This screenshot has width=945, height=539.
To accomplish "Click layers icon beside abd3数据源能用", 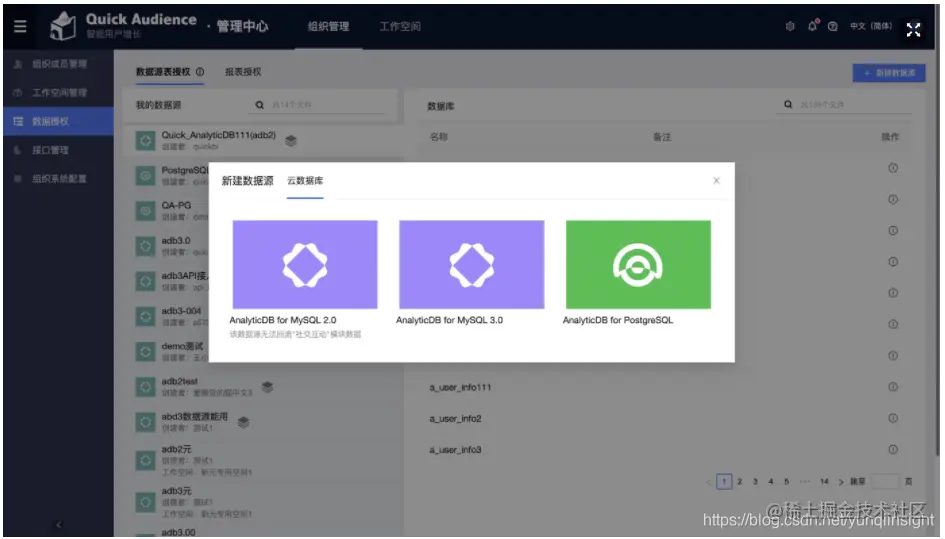I will 243,421.
